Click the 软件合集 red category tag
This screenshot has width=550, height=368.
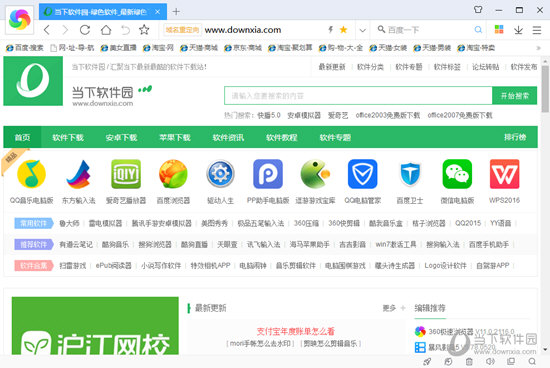click(x=34, y=266)
